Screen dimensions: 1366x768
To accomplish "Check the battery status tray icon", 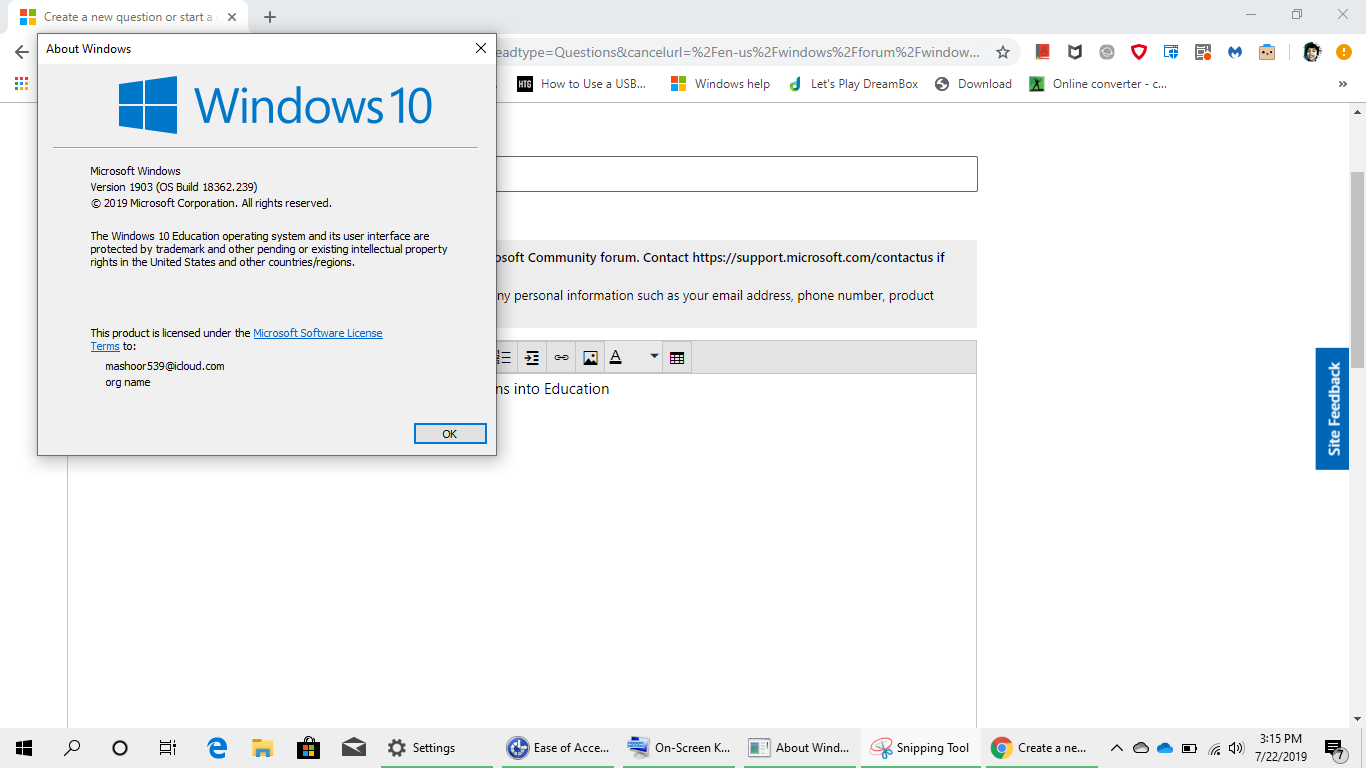I will coord(1190,748).
